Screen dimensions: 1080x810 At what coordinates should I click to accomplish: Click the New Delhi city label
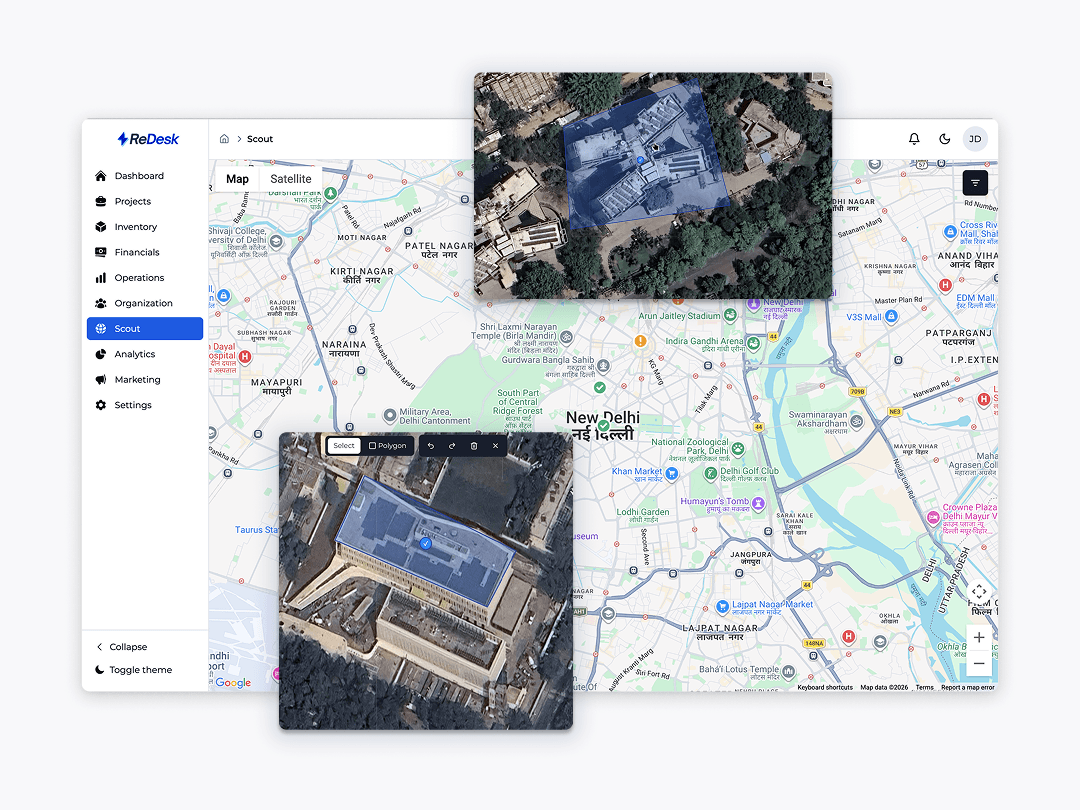[x=602, y=426]
